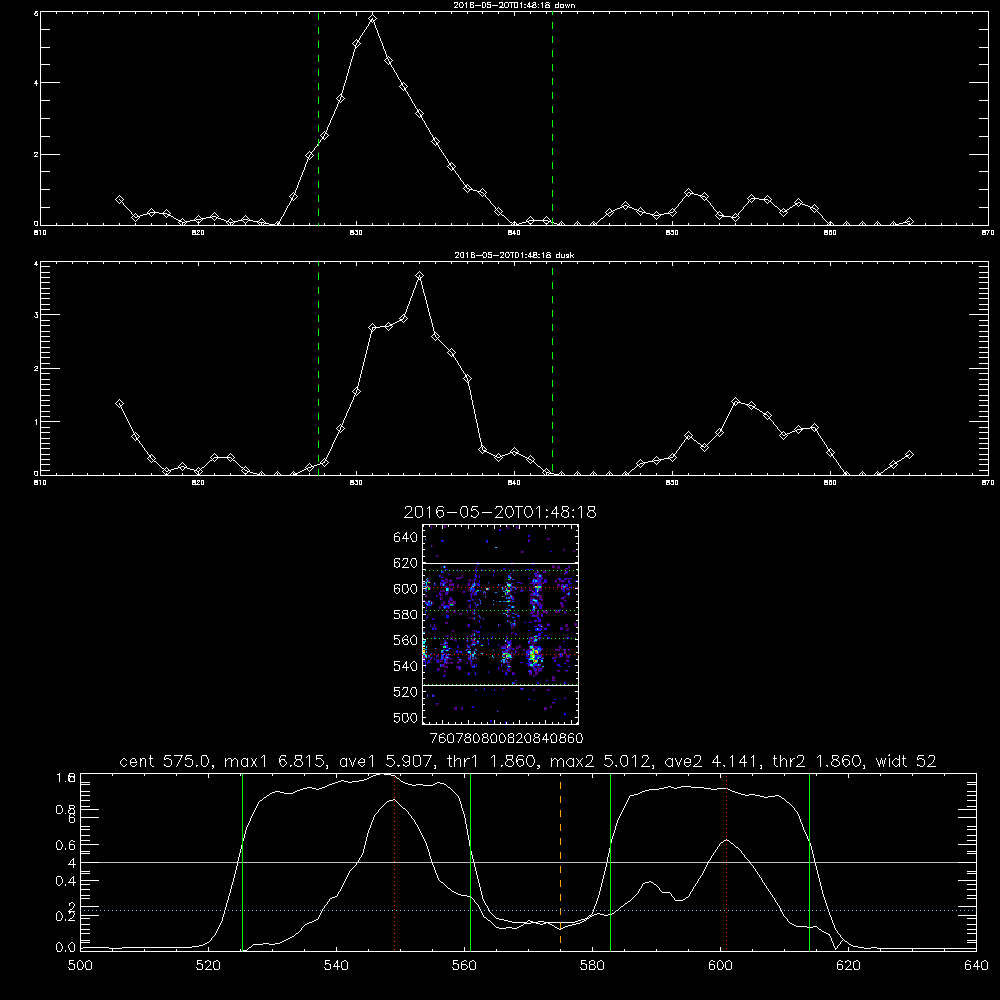
Task: Click the x-axis label '640' of the bottom plot
Action: tap(976, 966)
